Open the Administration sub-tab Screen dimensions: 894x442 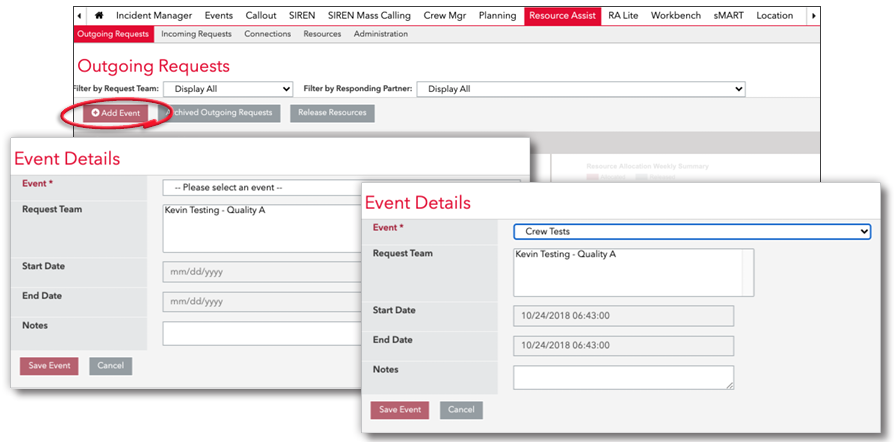(x=381, y=34)
